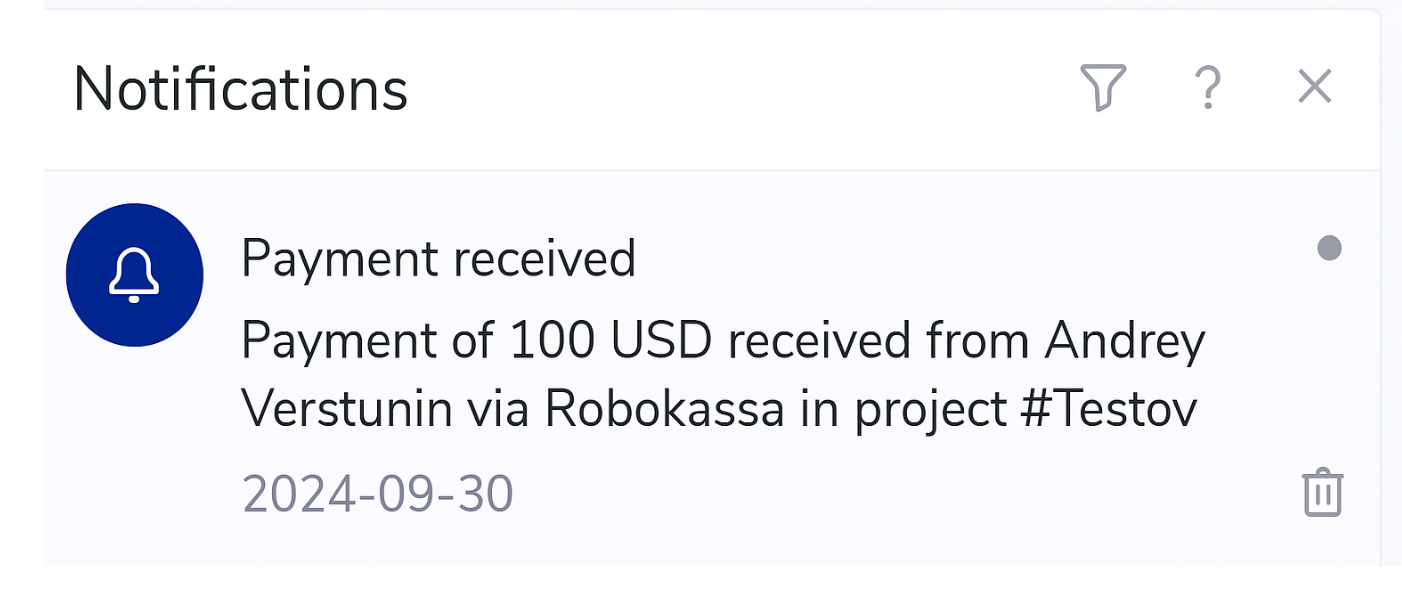Click the 'Notifications' panel heading
This screenshot has height=611, width=1402.
point(241,88)
